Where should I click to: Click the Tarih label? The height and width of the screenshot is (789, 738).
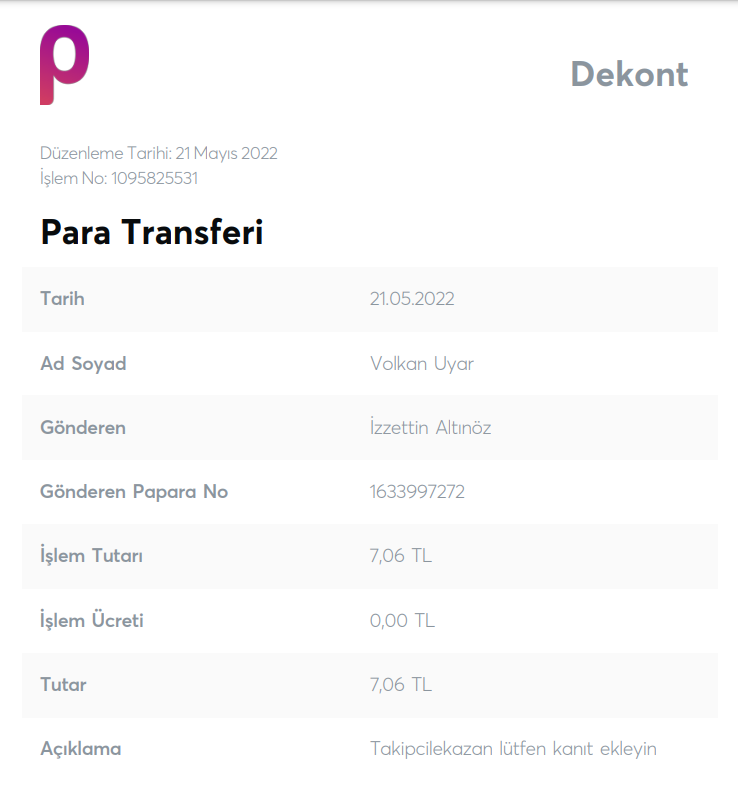click(62, 299)
